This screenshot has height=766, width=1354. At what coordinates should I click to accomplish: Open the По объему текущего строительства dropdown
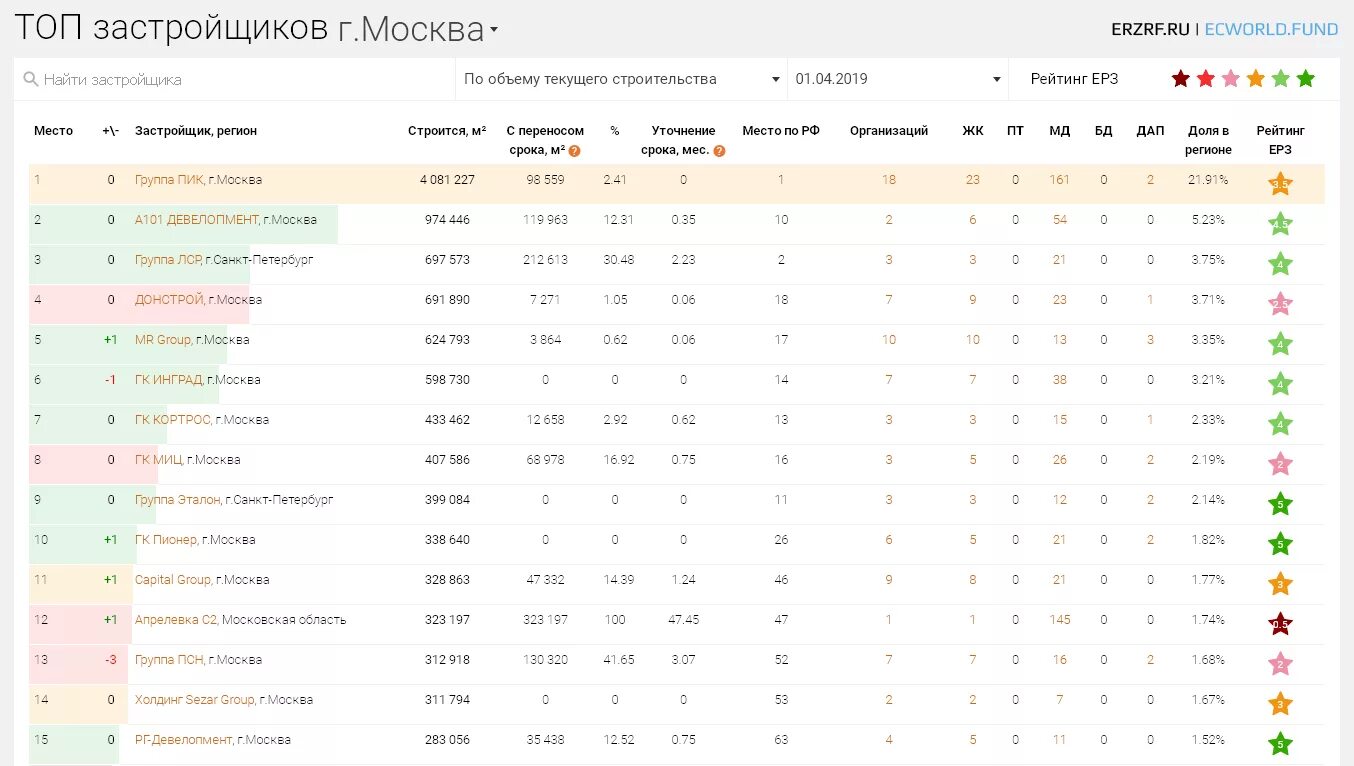pyautogui.click(x=622, y=79)
